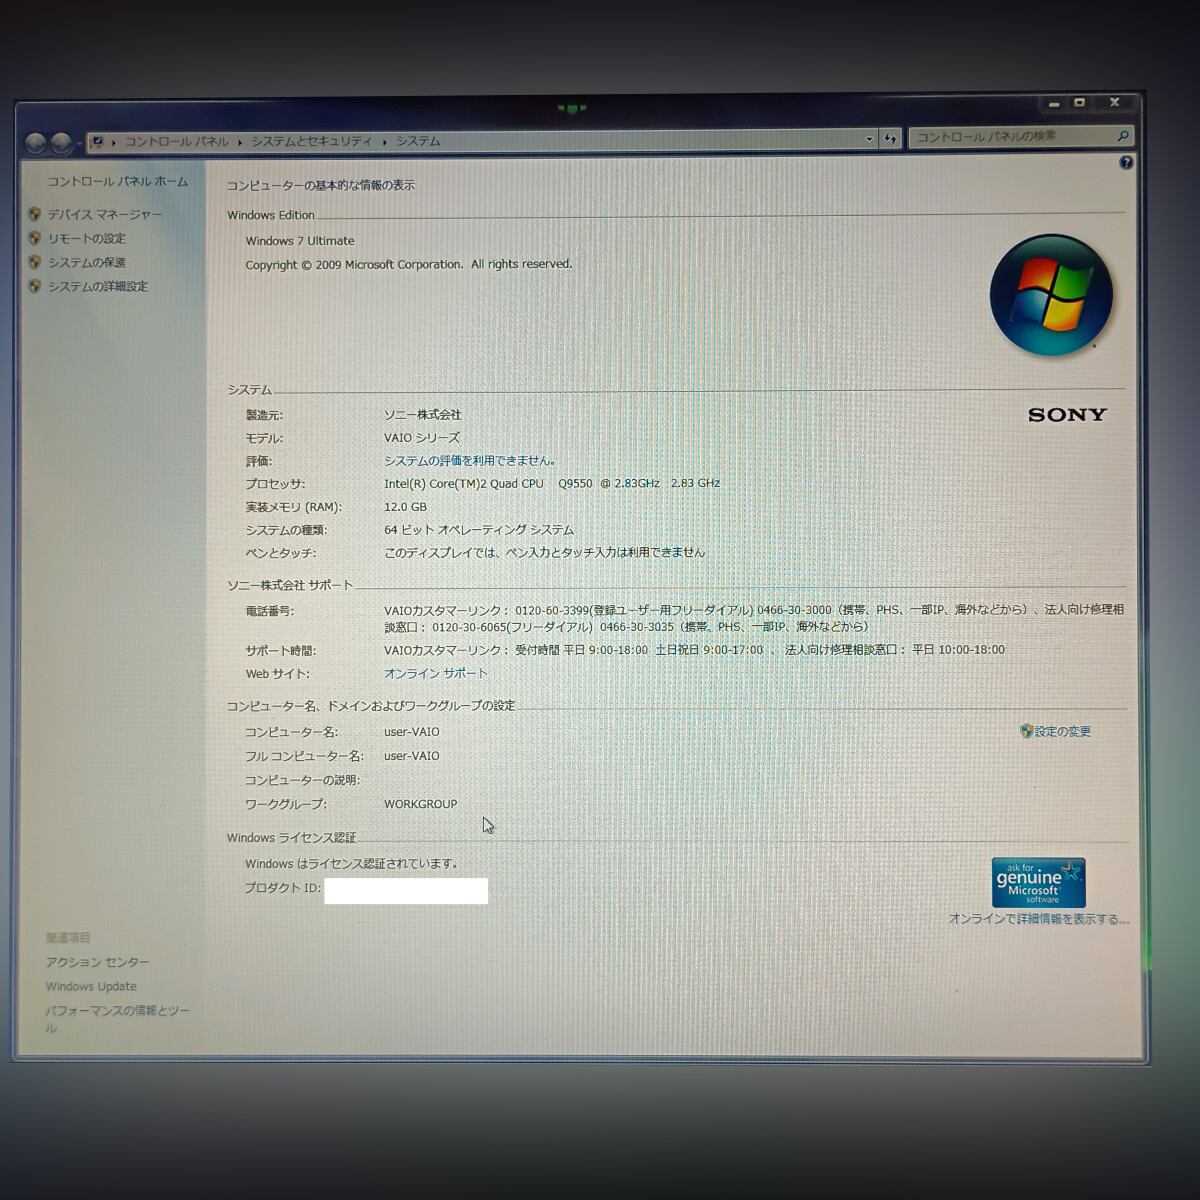Open システムの詳細設定 link

(x=98, y=286)
